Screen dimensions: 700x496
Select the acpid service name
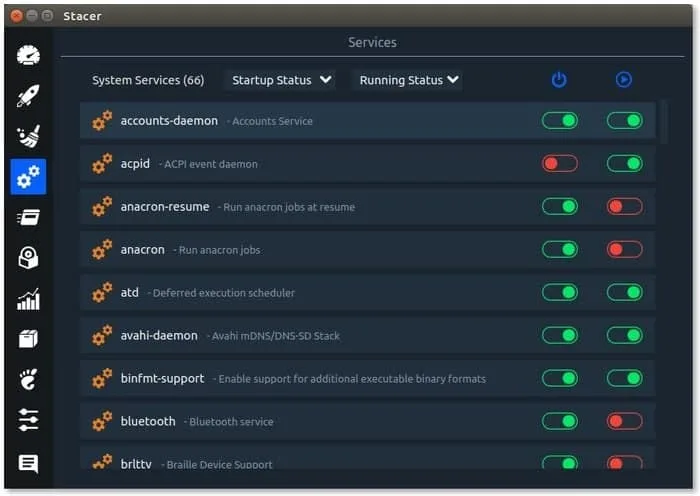click(x=135, y=164)
